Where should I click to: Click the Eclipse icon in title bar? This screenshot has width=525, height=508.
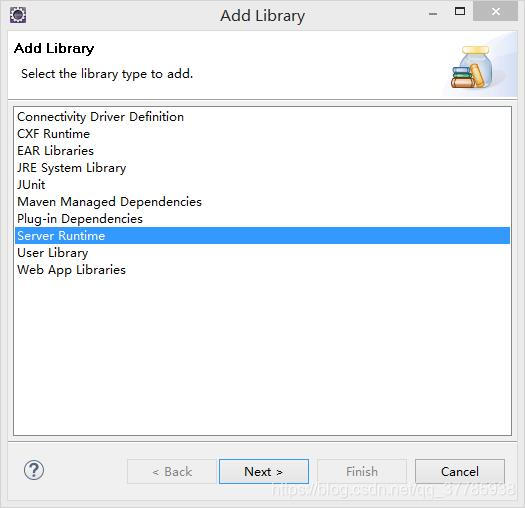[x=18, y=15]
